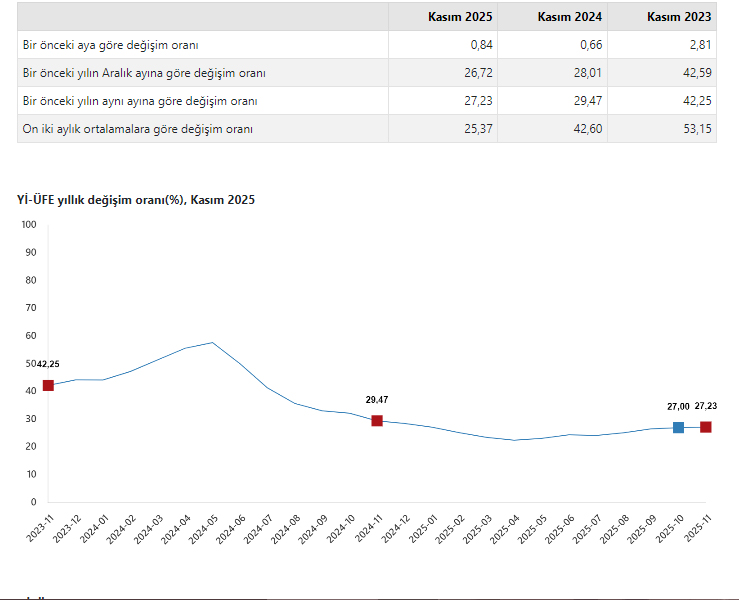
Task: Click the red marker labeled 29,47
Action: [x=377, y=421]
